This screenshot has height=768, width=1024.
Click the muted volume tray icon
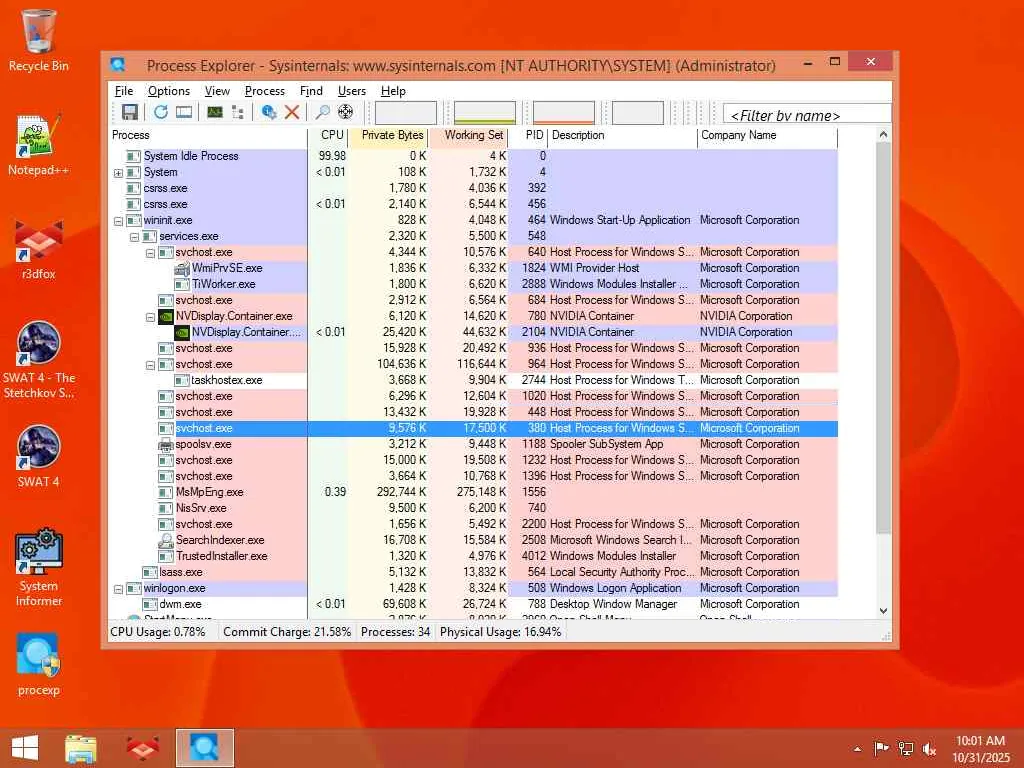(929, 749)
